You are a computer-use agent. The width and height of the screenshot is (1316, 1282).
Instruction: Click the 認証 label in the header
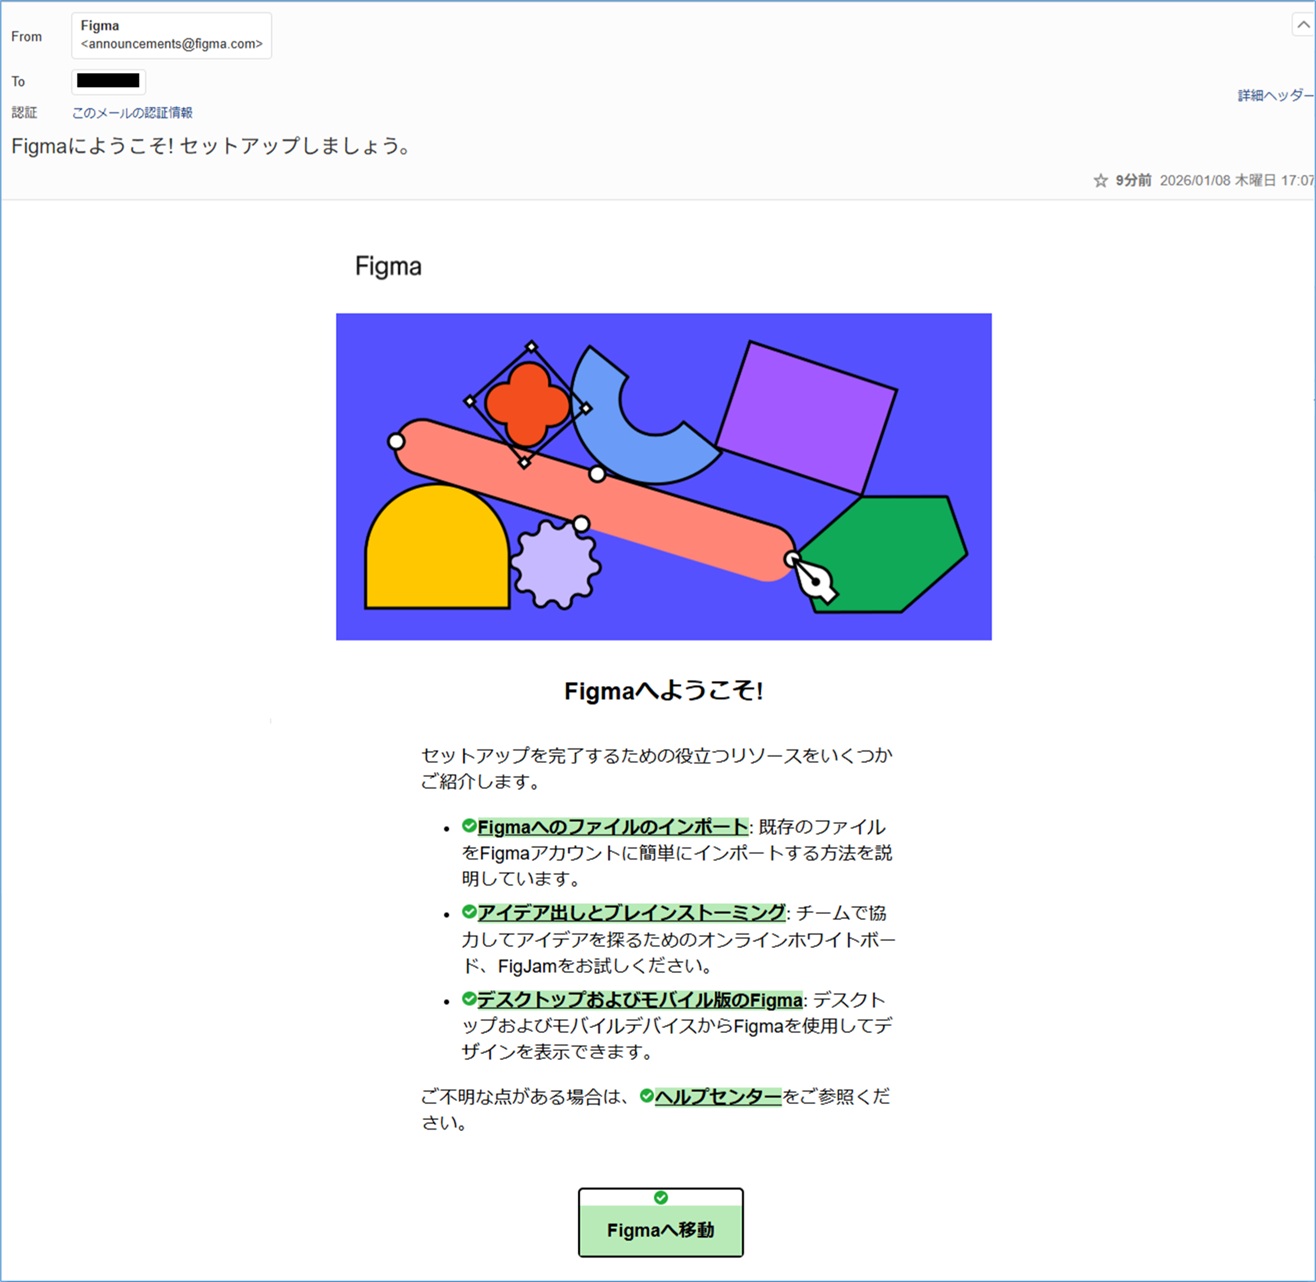24,113
